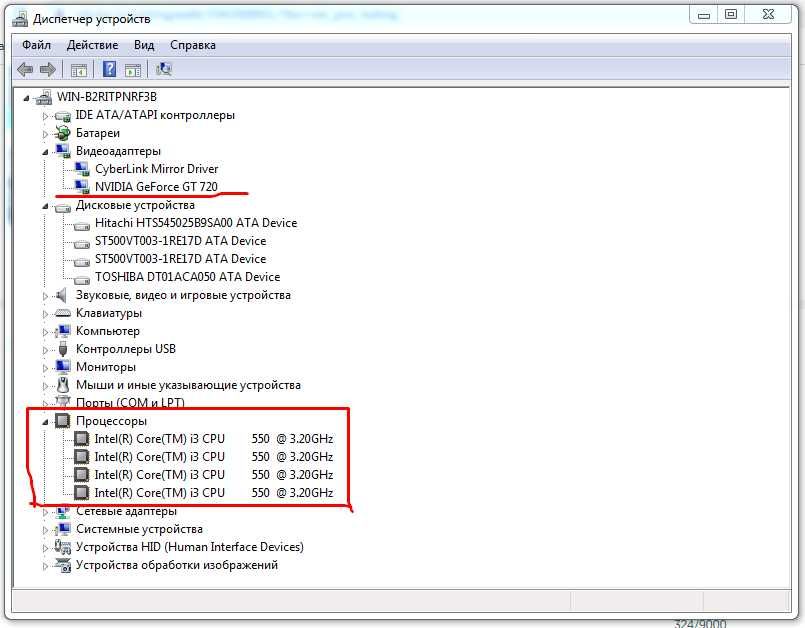Viewport: 805px width, 628px height.
Task: Toggle the action pane toolbar icon
Action: tap(132, 70)
